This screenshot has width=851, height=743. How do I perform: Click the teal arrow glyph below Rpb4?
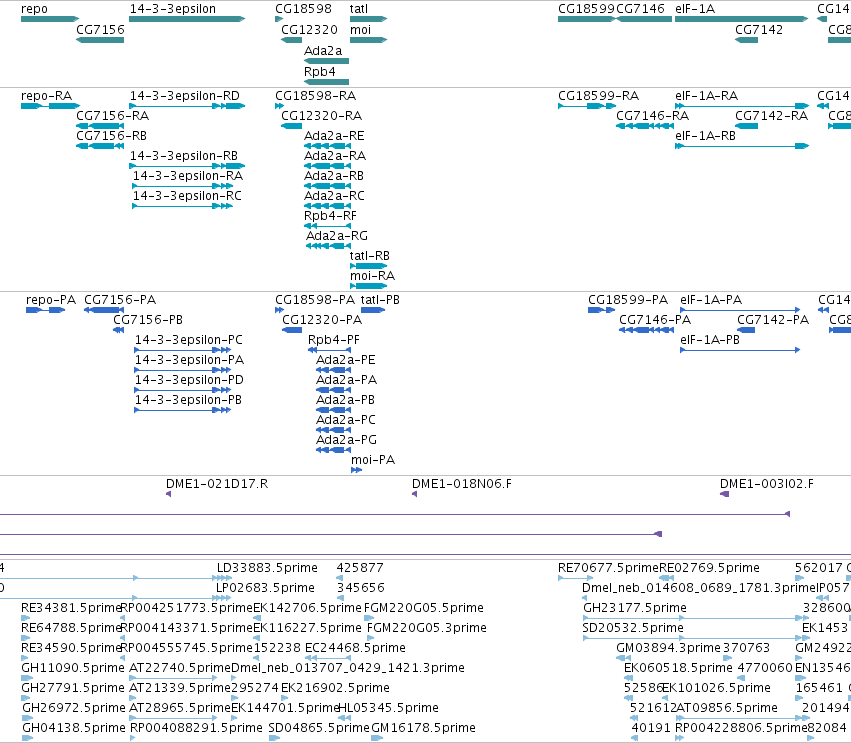coord(326,82)
